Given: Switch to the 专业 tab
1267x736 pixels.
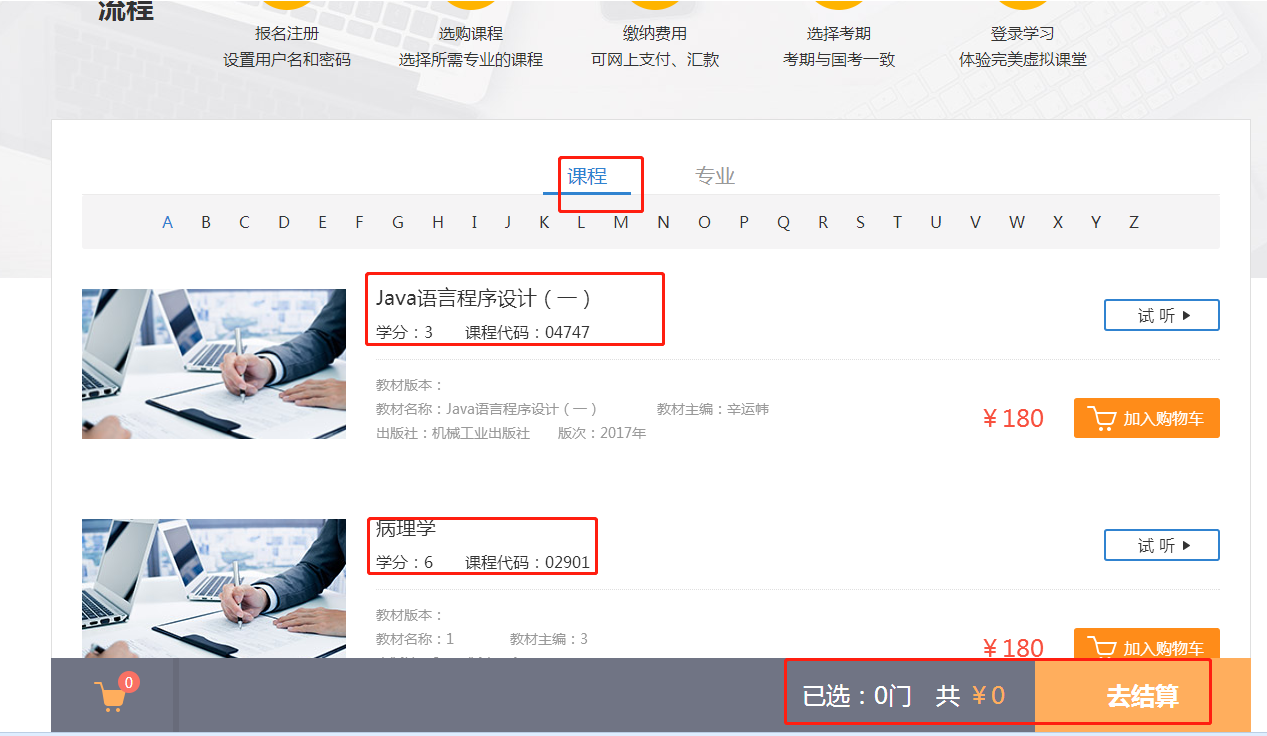Looking at the screenshot, I should 715,176.
